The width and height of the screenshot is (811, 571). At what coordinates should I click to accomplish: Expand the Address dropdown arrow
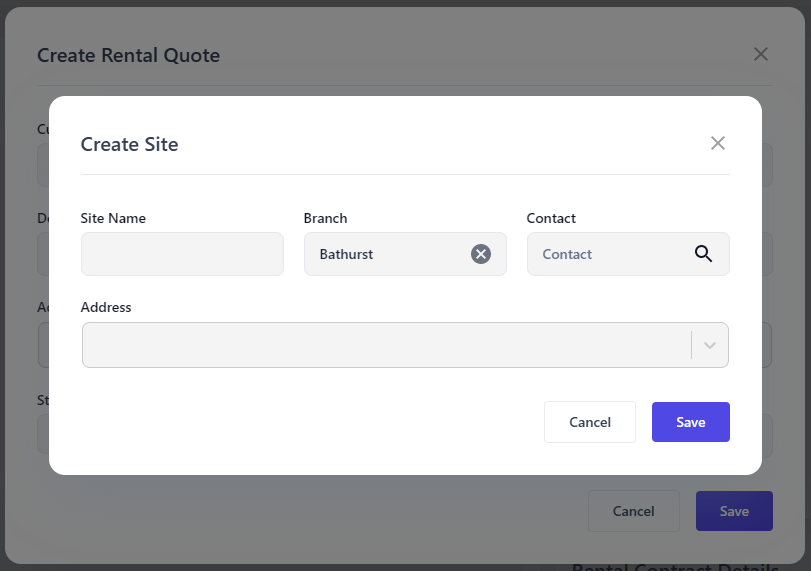coord(710,345)
